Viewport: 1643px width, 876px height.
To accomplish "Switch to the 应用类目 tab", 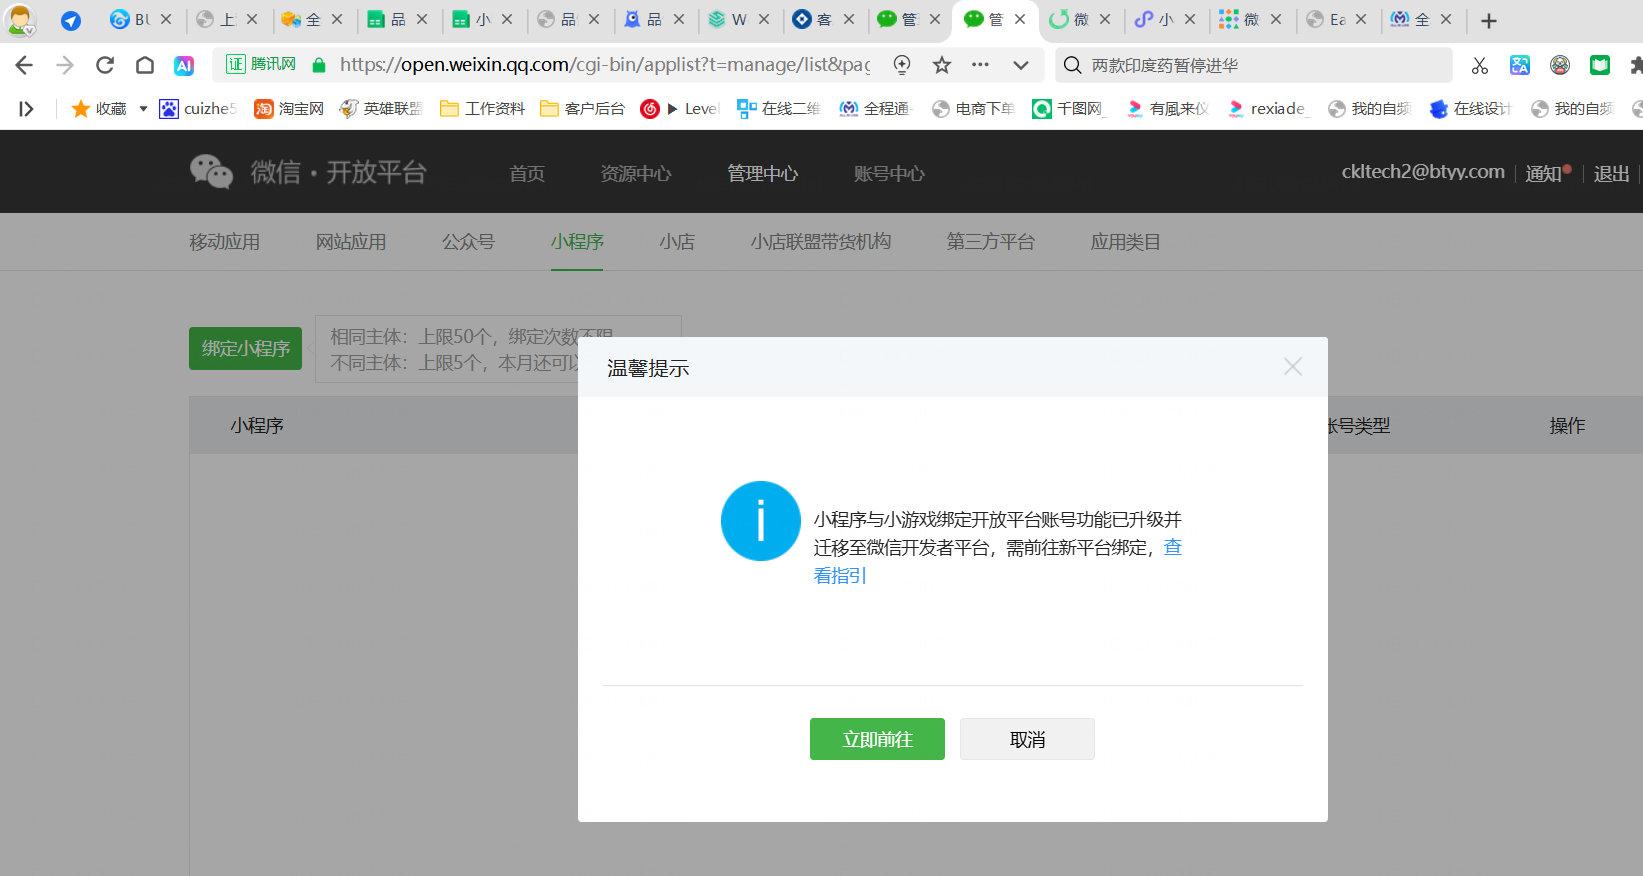I will coord(1126,242).
